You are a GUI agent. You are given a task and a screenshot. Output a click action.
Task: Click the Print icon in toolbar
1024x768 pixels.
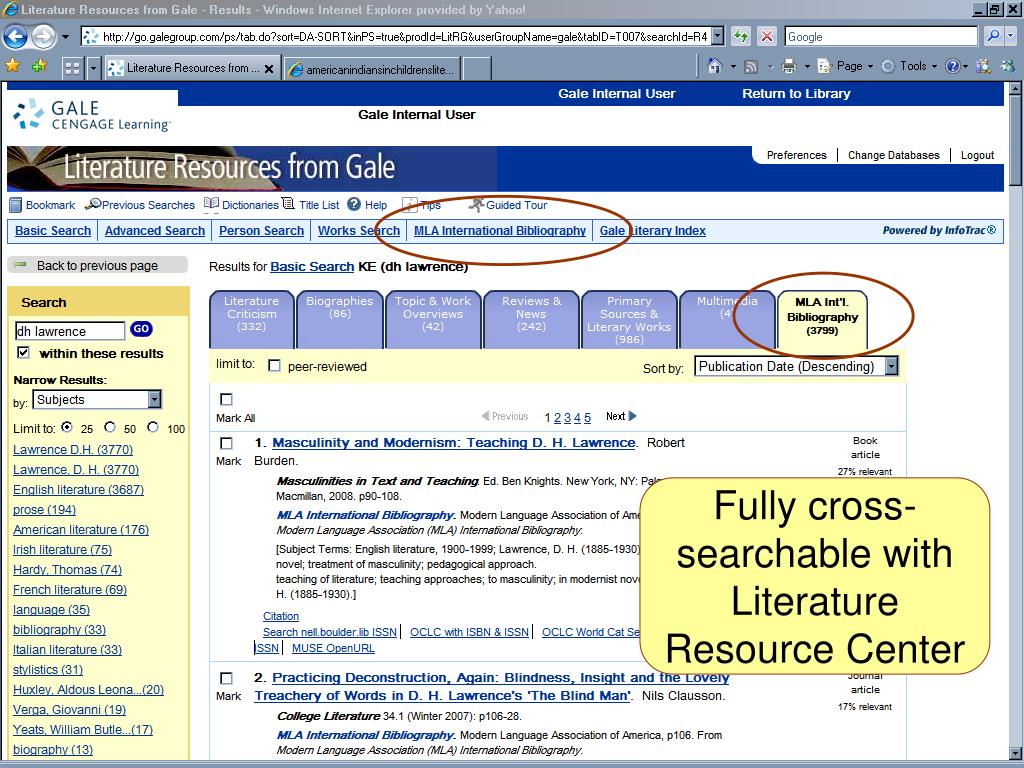[x=789, y=66]
